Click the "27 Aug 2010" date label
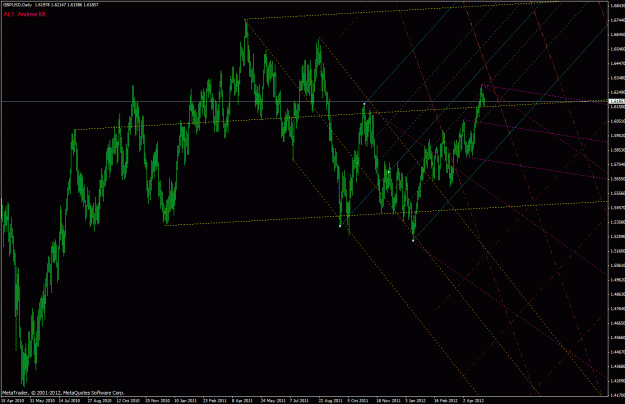Image resolution: width=625 pixels, height=404 pixels. (x=99, y=400)
